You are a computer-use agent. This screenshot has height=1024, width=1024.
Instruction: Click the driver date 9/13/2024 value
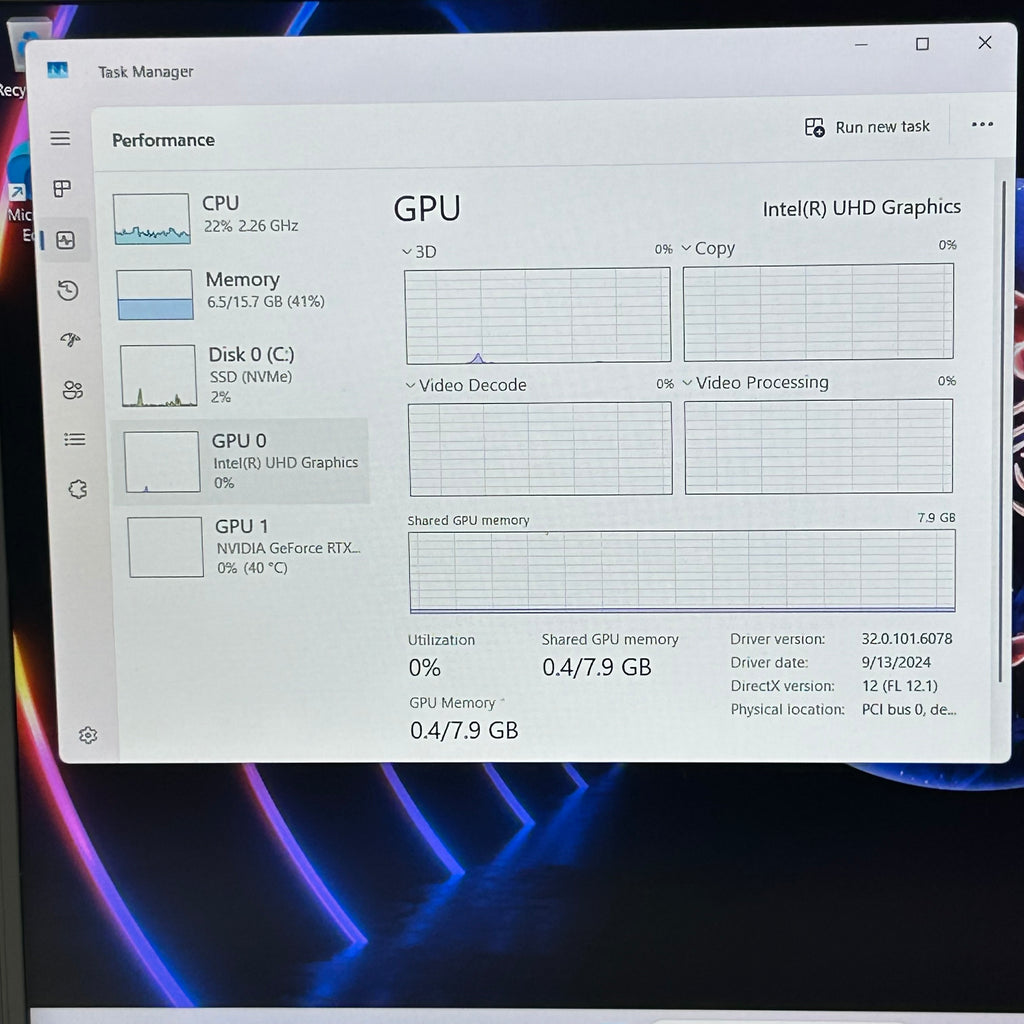[896, 662]
